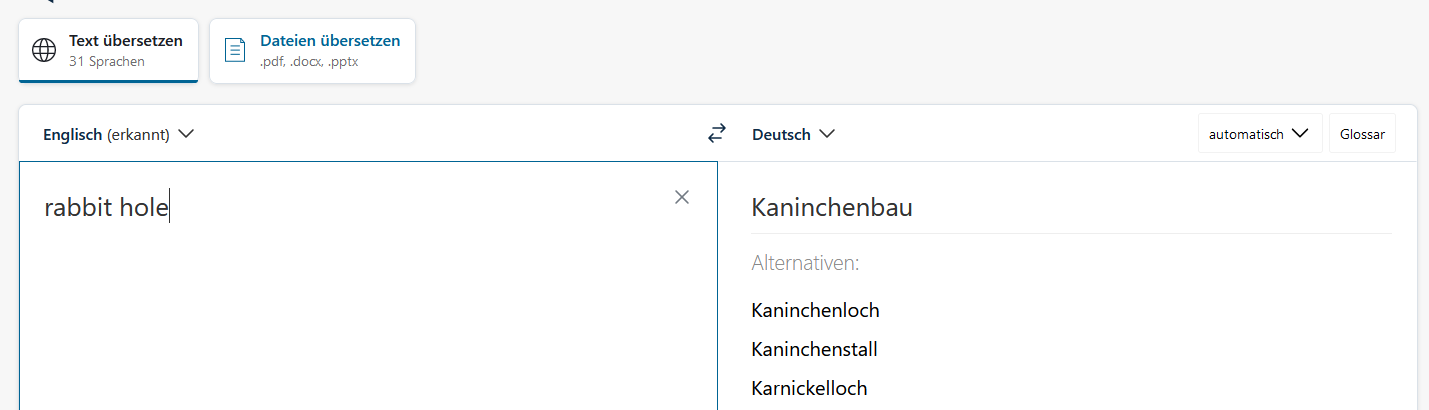Click the globe icon on Text übersetzen tab
This screenshot has height=410, width=1429.
click(x=44, y=50)
